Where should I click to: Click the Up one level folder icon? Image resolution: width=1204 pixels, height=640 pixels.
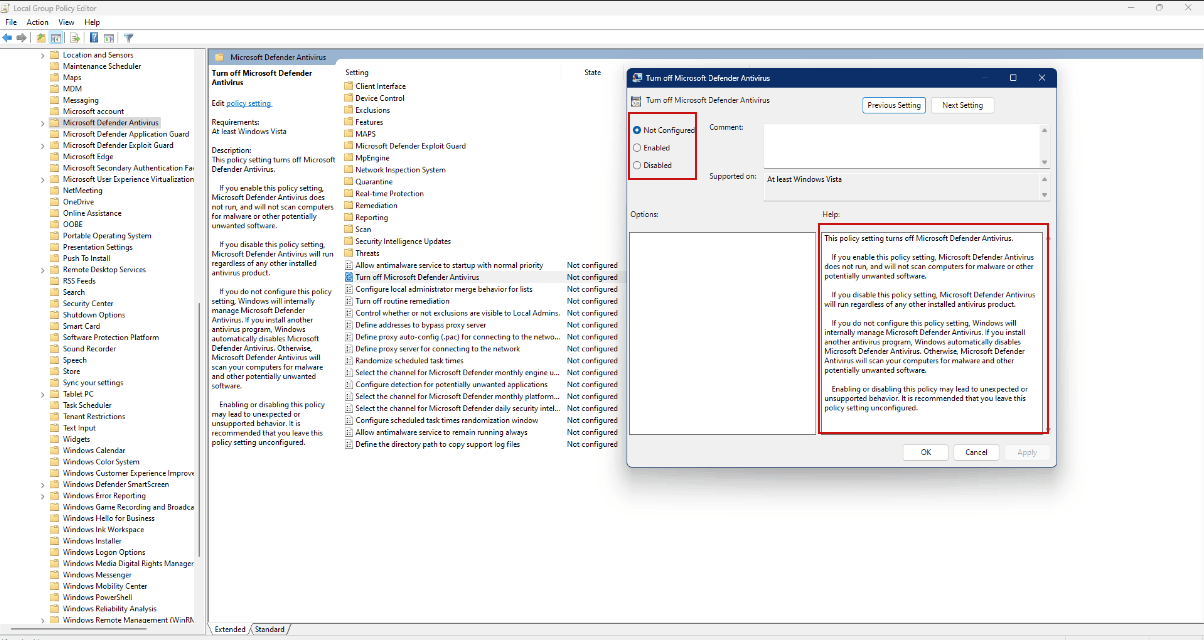(x=41, y=38)
